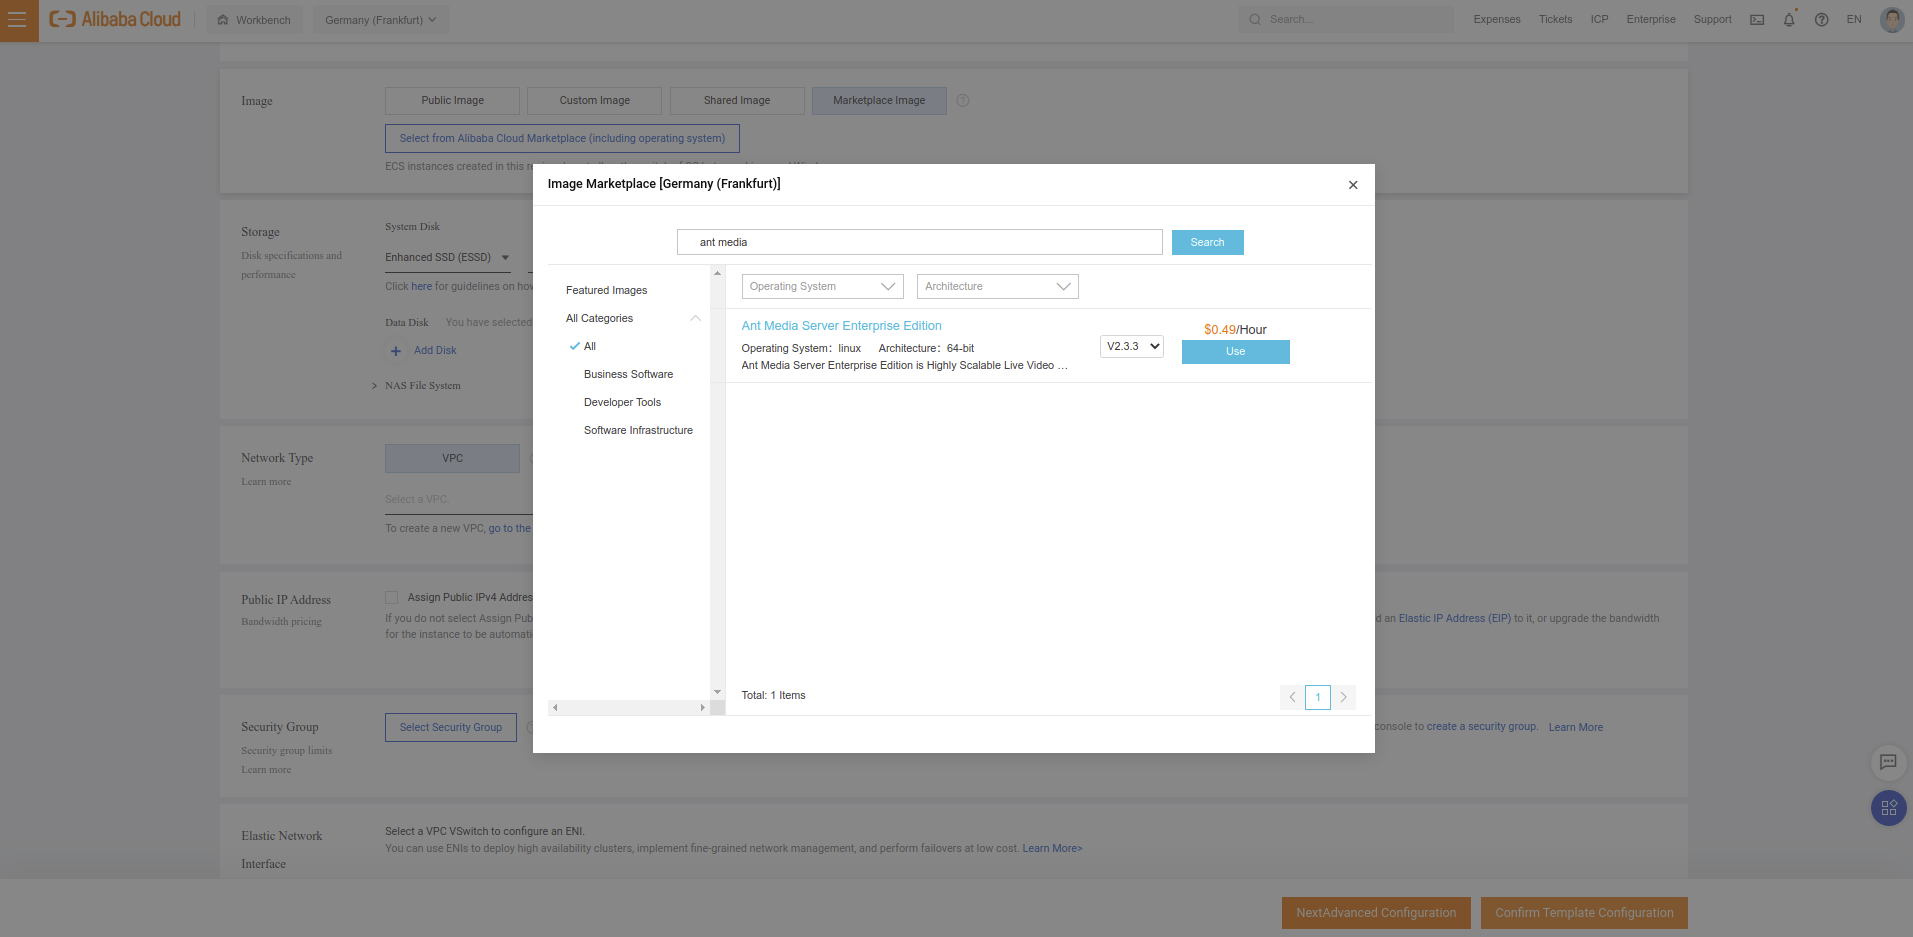Click the category list scroll-down arrow
Viewport: 1913px width, 937px height.
(x=717, y=692)
